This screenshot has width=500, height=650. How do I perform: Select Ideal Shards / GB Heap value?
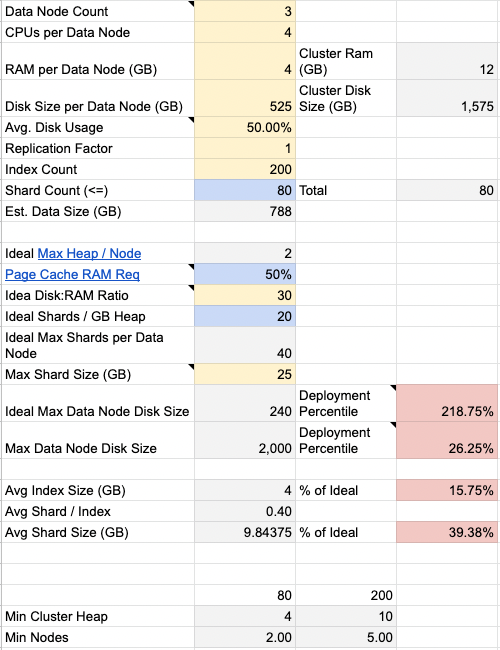(x=245, y=316)
